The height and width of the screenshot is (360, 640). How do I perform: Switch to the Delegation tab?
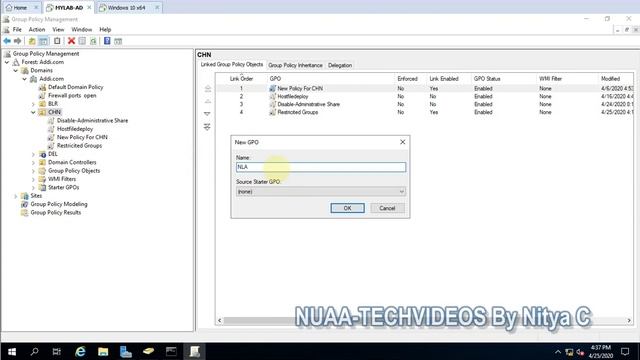coord(340,65)
